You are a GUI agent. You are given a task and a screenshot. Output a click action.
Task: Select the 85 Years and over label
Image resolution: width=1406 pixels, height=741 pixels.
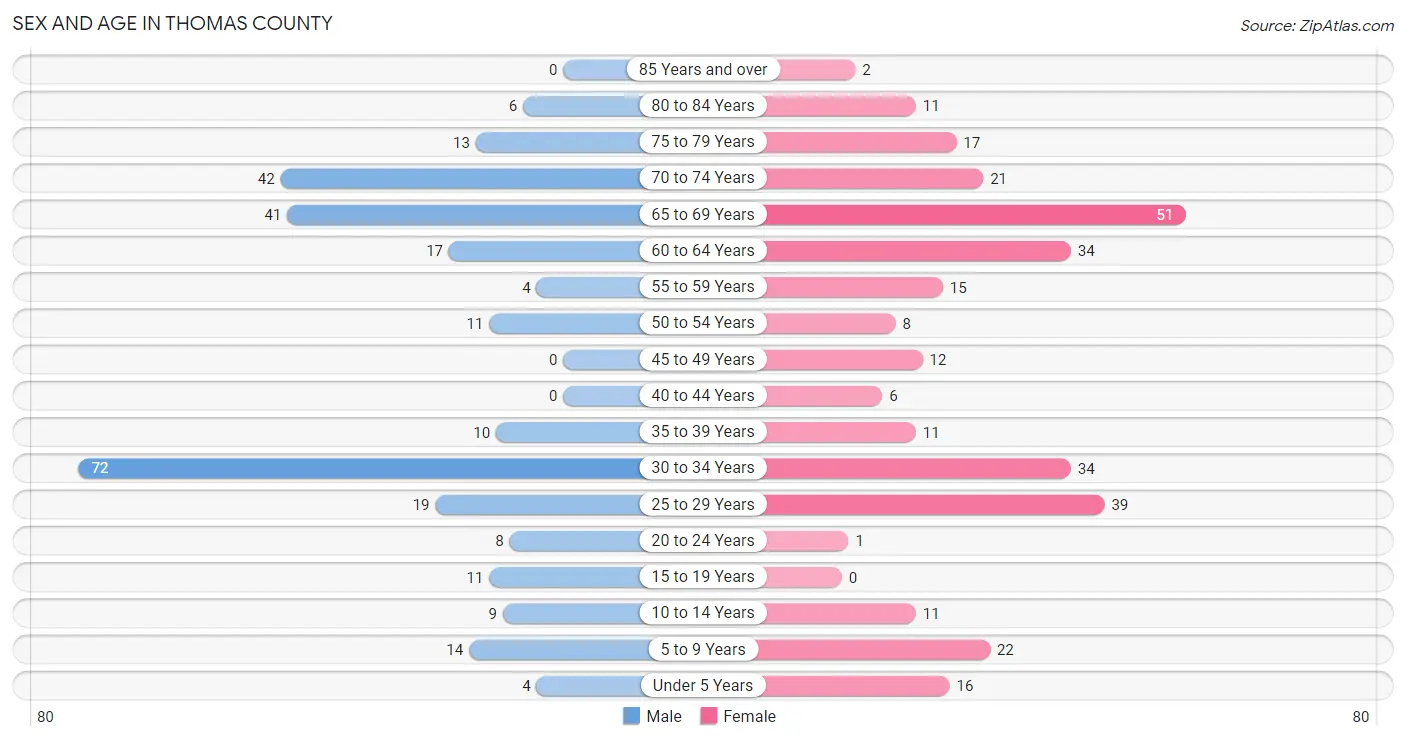(x=703, y=70)
